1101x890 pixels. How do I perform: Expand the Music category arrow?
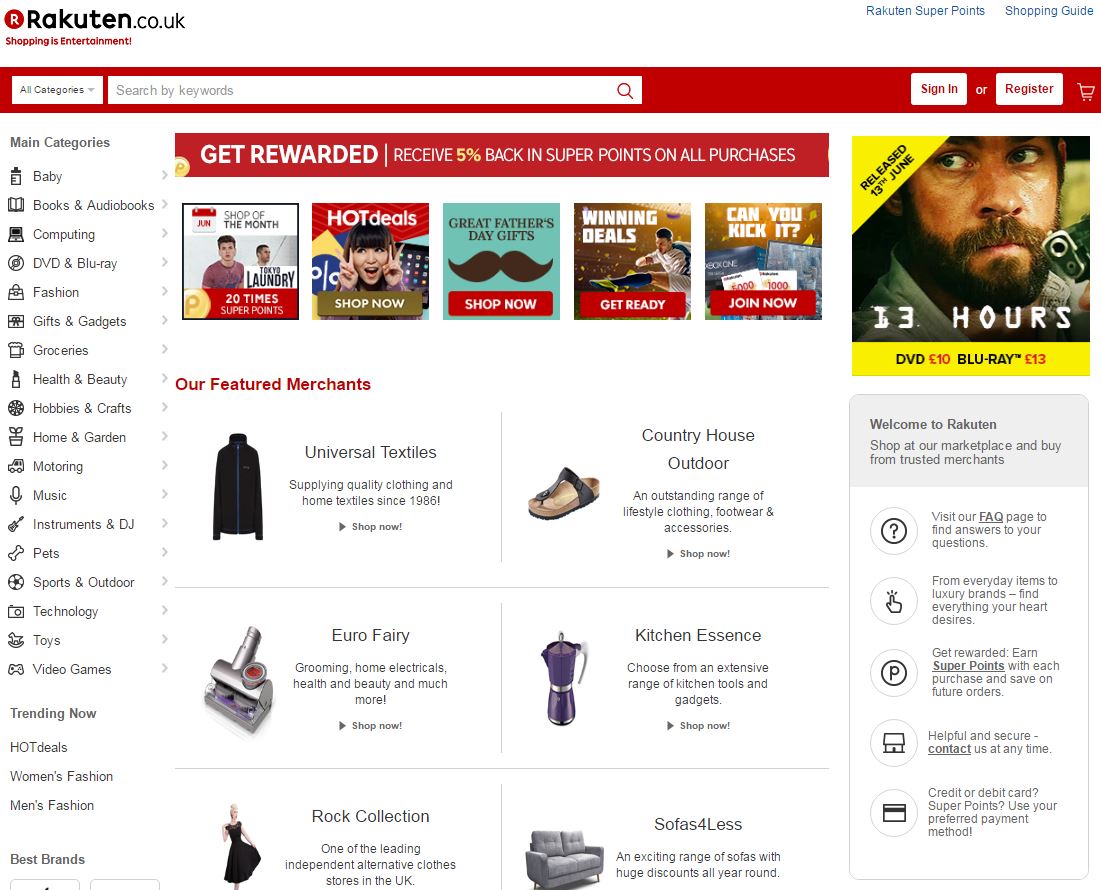(x=164, y=494)
